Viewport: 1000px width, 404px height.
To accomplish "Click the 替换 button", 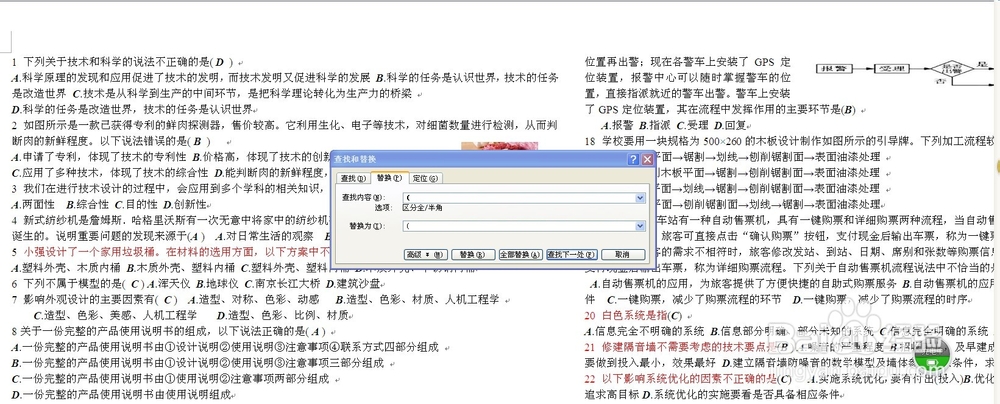I will (x=473, y=254).
